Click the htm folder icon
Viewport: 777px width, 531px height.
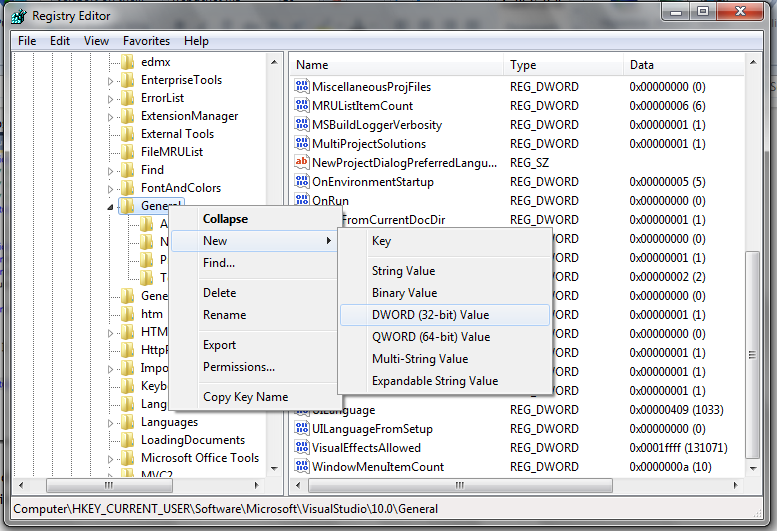128,314
